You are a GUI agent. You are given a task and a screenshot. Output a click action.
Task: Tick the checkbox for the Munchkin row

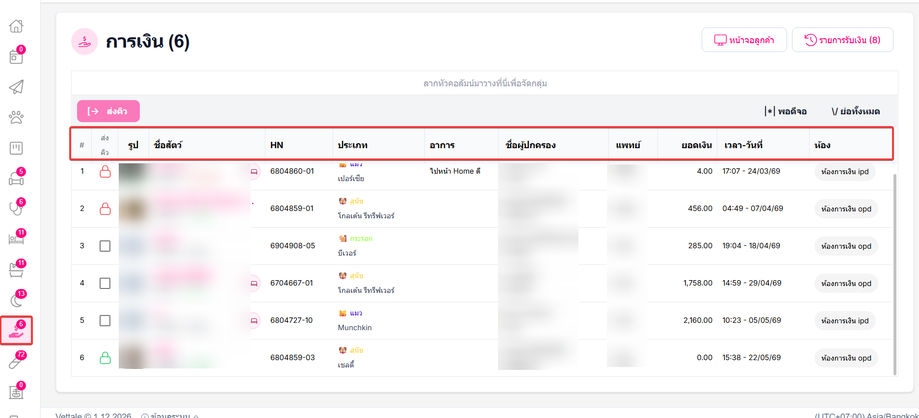105,321
